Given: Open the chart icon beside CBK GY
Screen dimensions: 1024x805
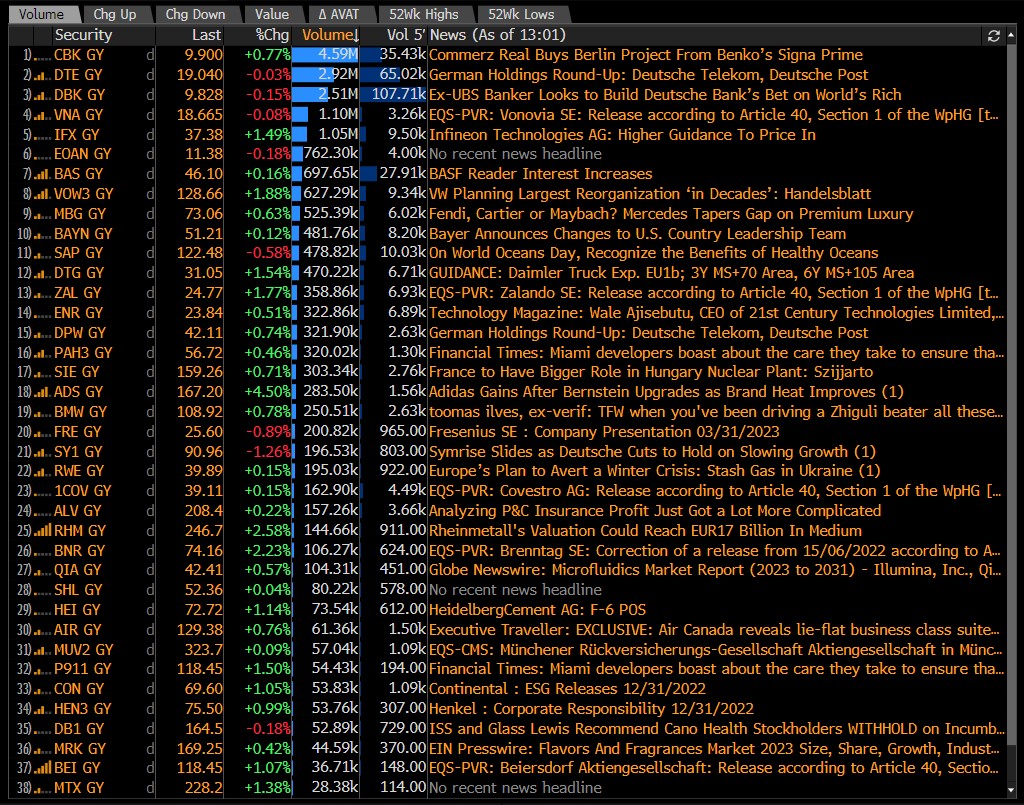Looking at the screenshot, I should coord(42,56).
